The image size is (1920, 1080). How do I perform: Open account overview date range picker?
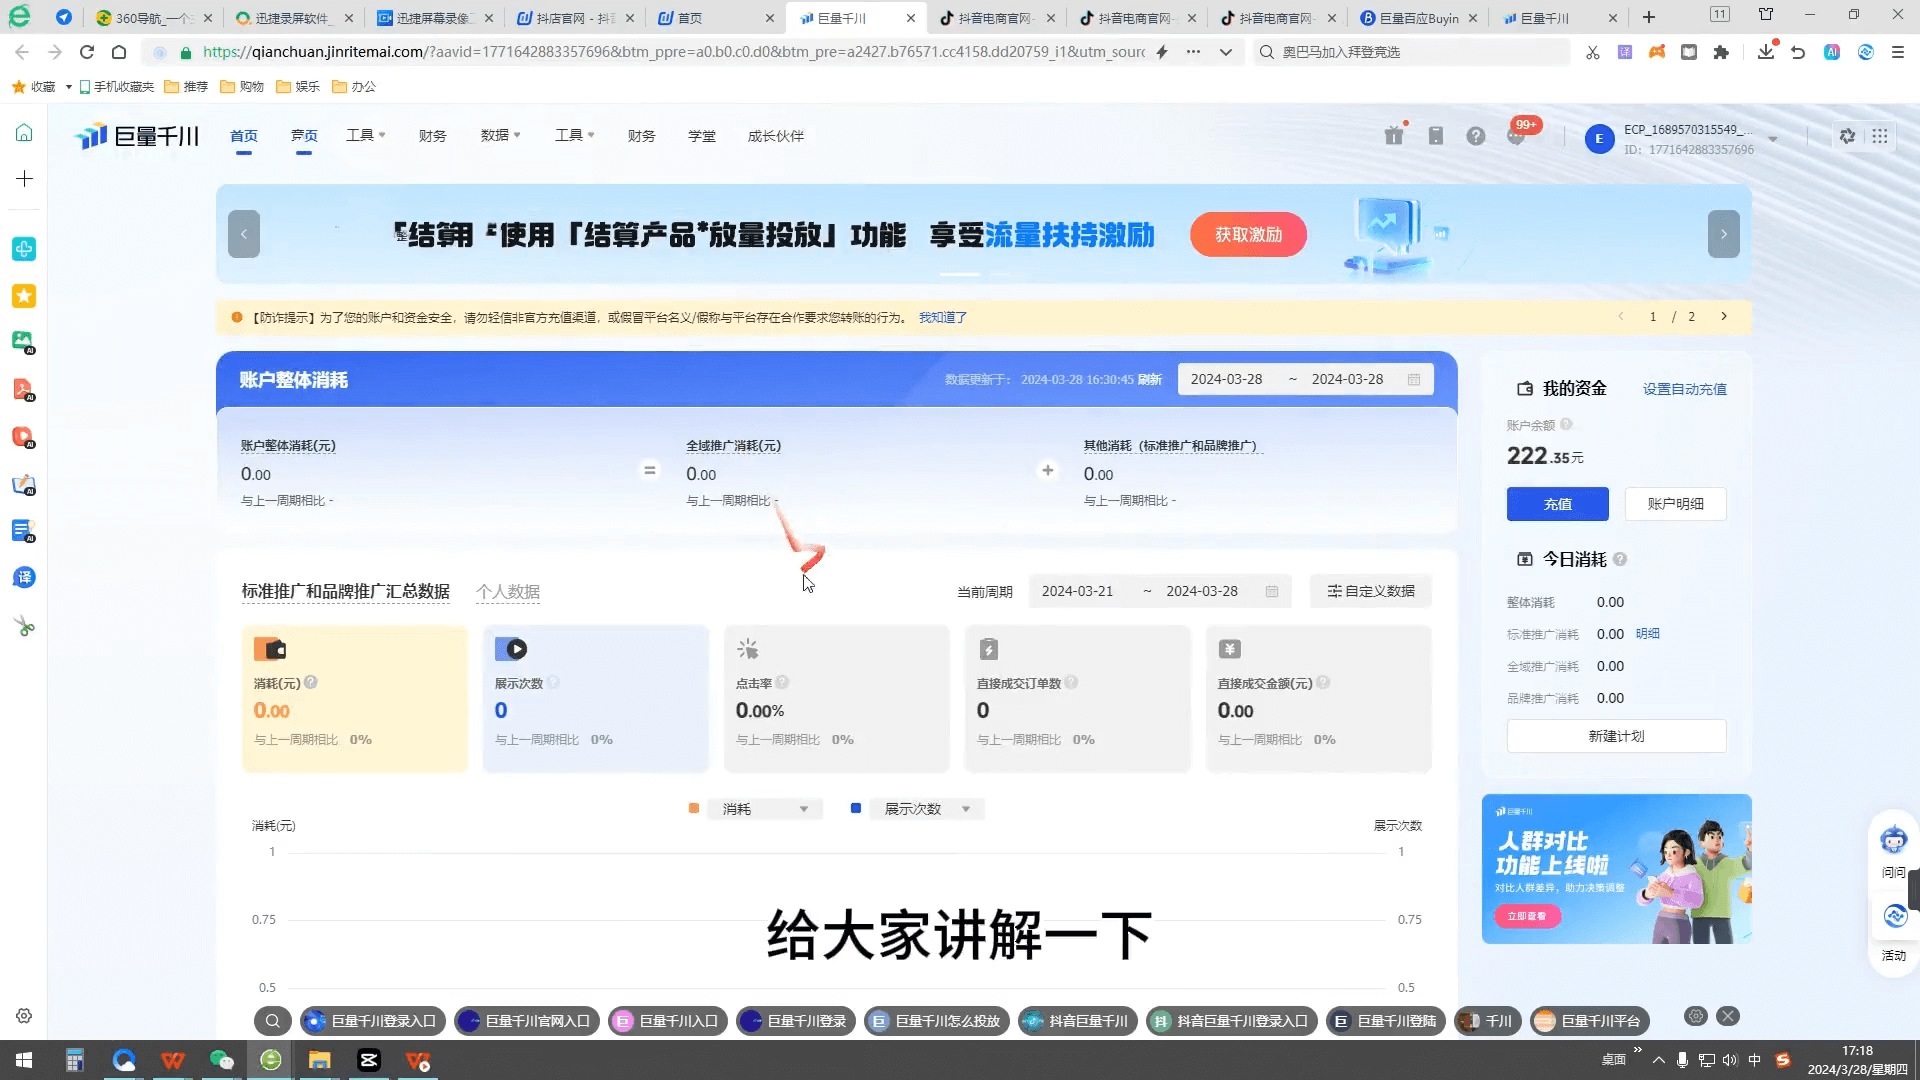click(1305, 379)
